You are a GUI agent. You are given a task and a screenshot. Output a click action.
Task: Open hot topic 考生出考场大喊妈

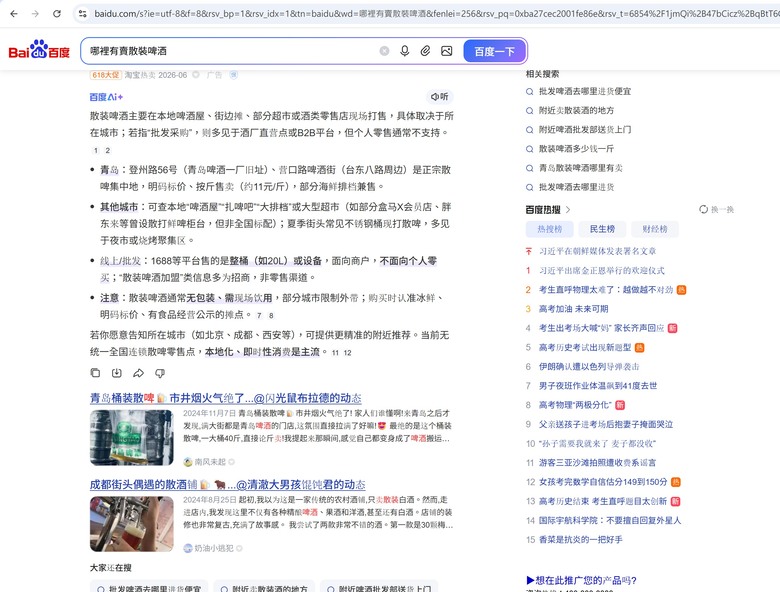click(x=601, y=328)
